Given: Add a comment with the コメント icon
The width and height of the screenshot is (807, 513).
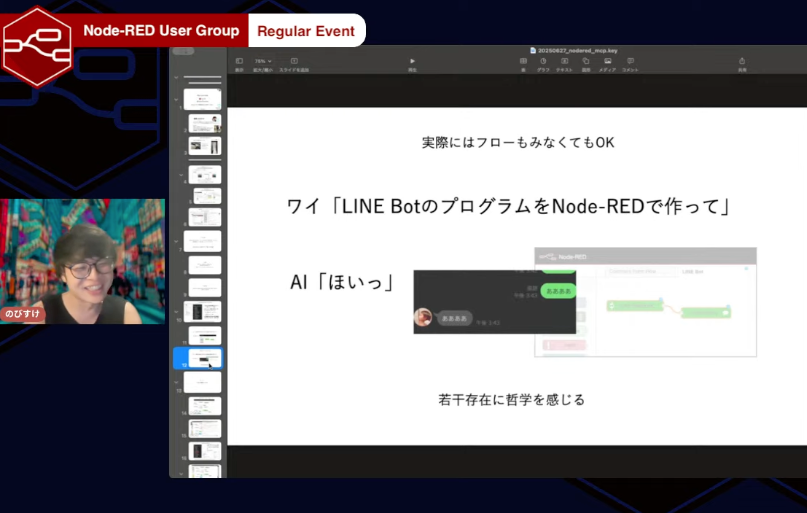Looking at the screenshot, I should [630, 64].
